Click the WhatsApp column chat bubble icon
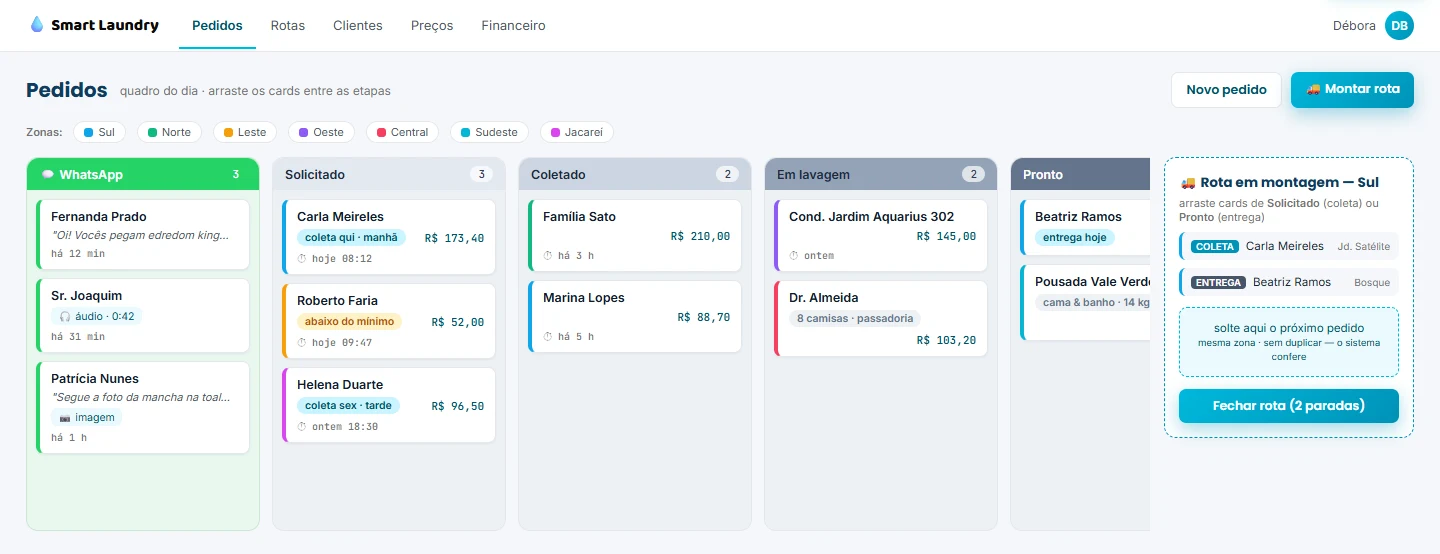1440x554 pixels. (x=48, y=175)
